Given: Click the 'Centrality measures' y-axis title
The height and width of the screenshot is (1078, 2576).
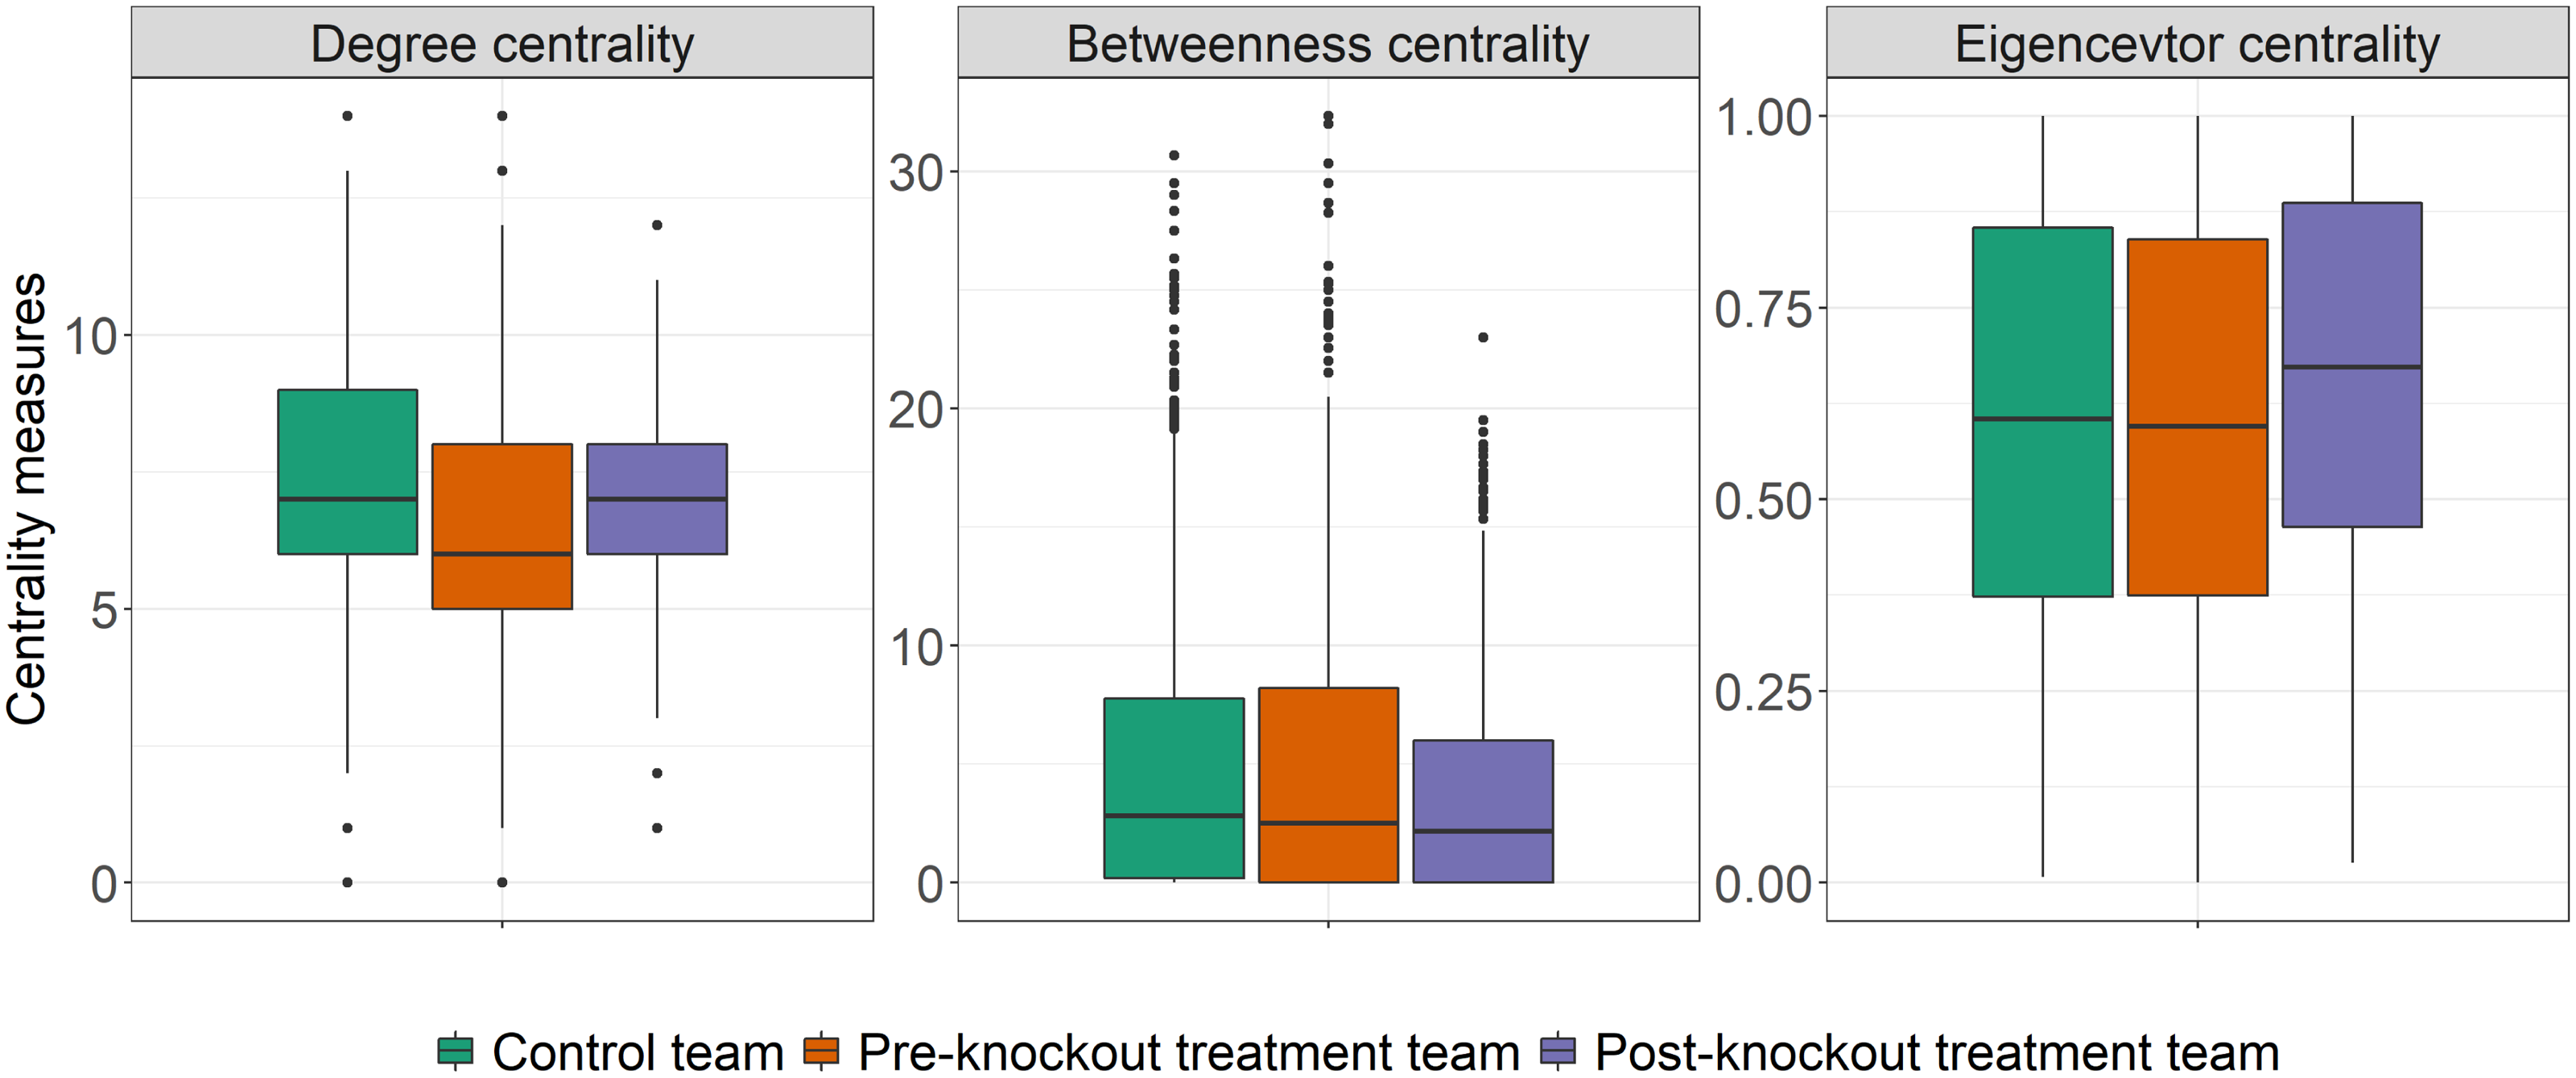Looking at the screenshot, I should point(27,498).
